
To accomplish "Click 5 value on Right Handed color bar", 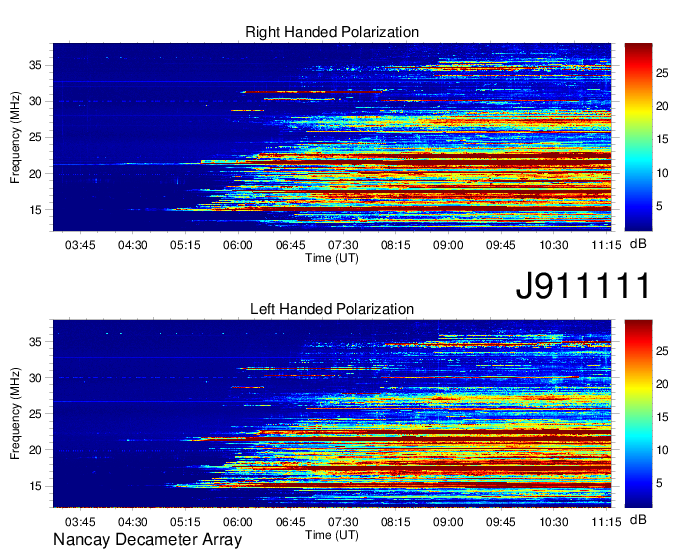I will pyautogui.click(x=659, y=206).
